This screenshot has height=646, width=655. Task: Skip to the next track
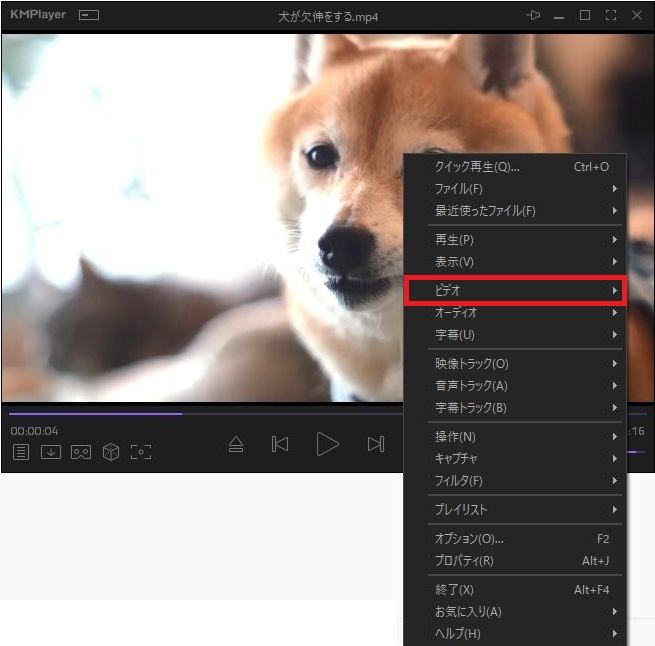375,444
